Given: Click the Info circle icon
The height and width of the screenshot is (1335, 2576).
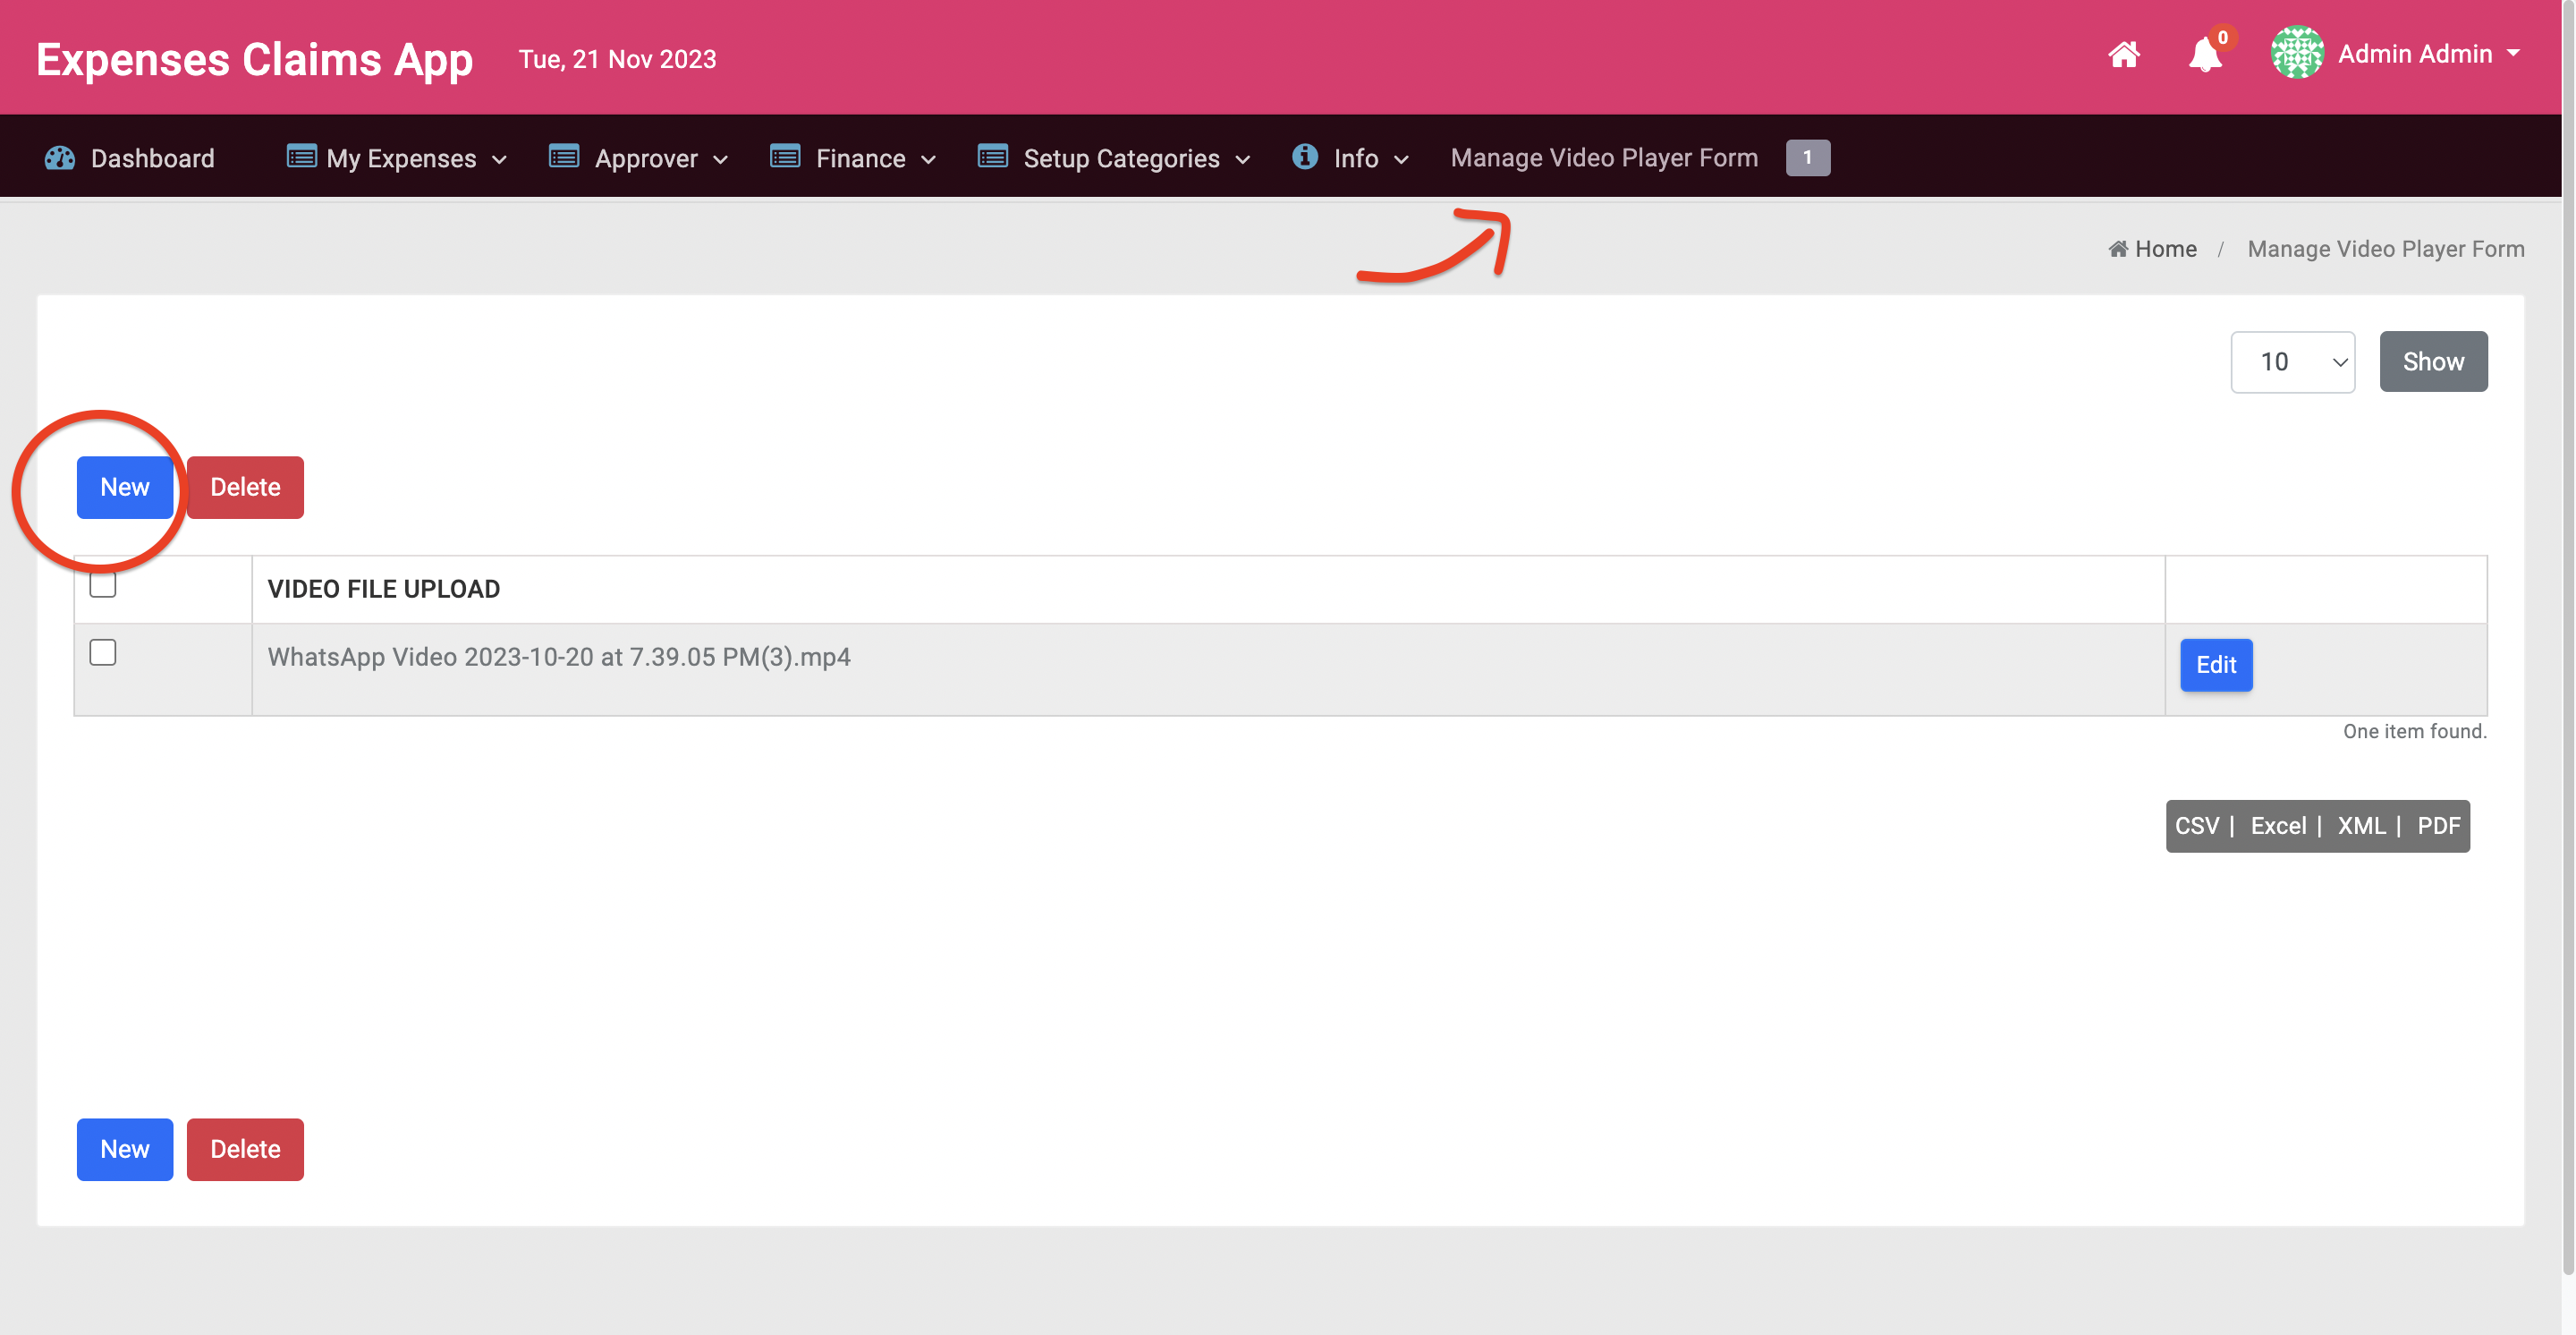Looking at the screenshot, I should click(1304, 157).
